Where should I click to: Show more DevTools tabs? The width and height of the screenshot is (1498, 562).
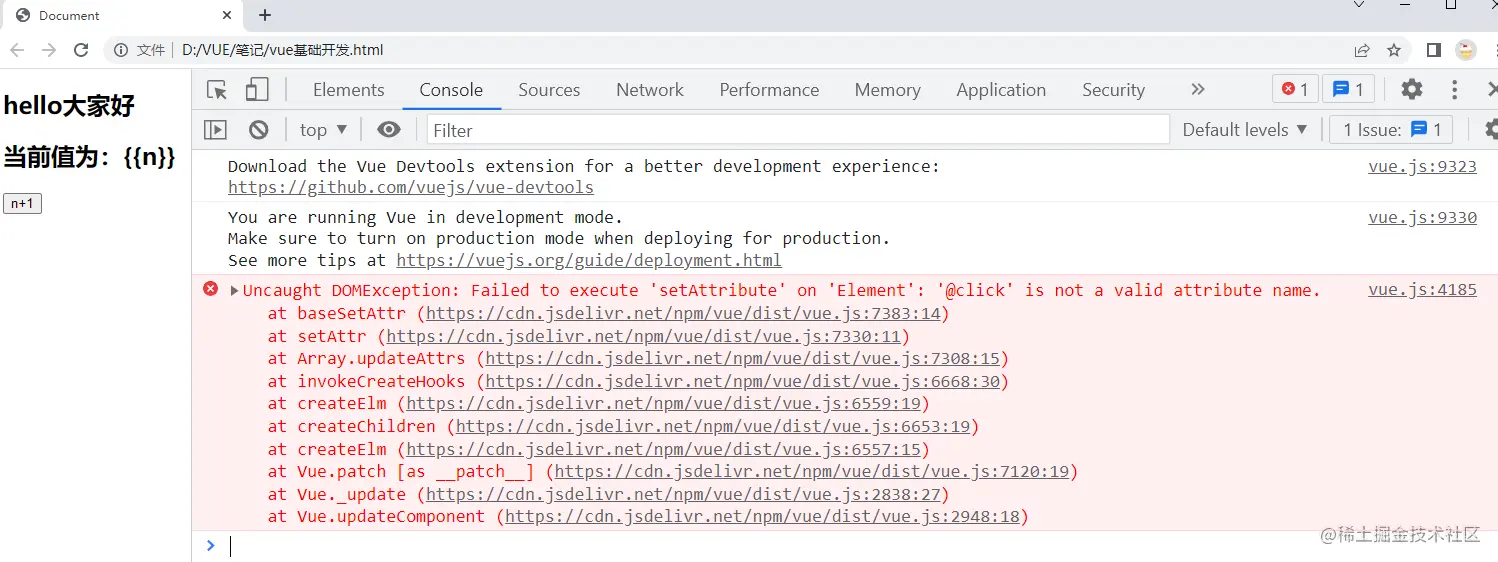[x=1198, y=89]
